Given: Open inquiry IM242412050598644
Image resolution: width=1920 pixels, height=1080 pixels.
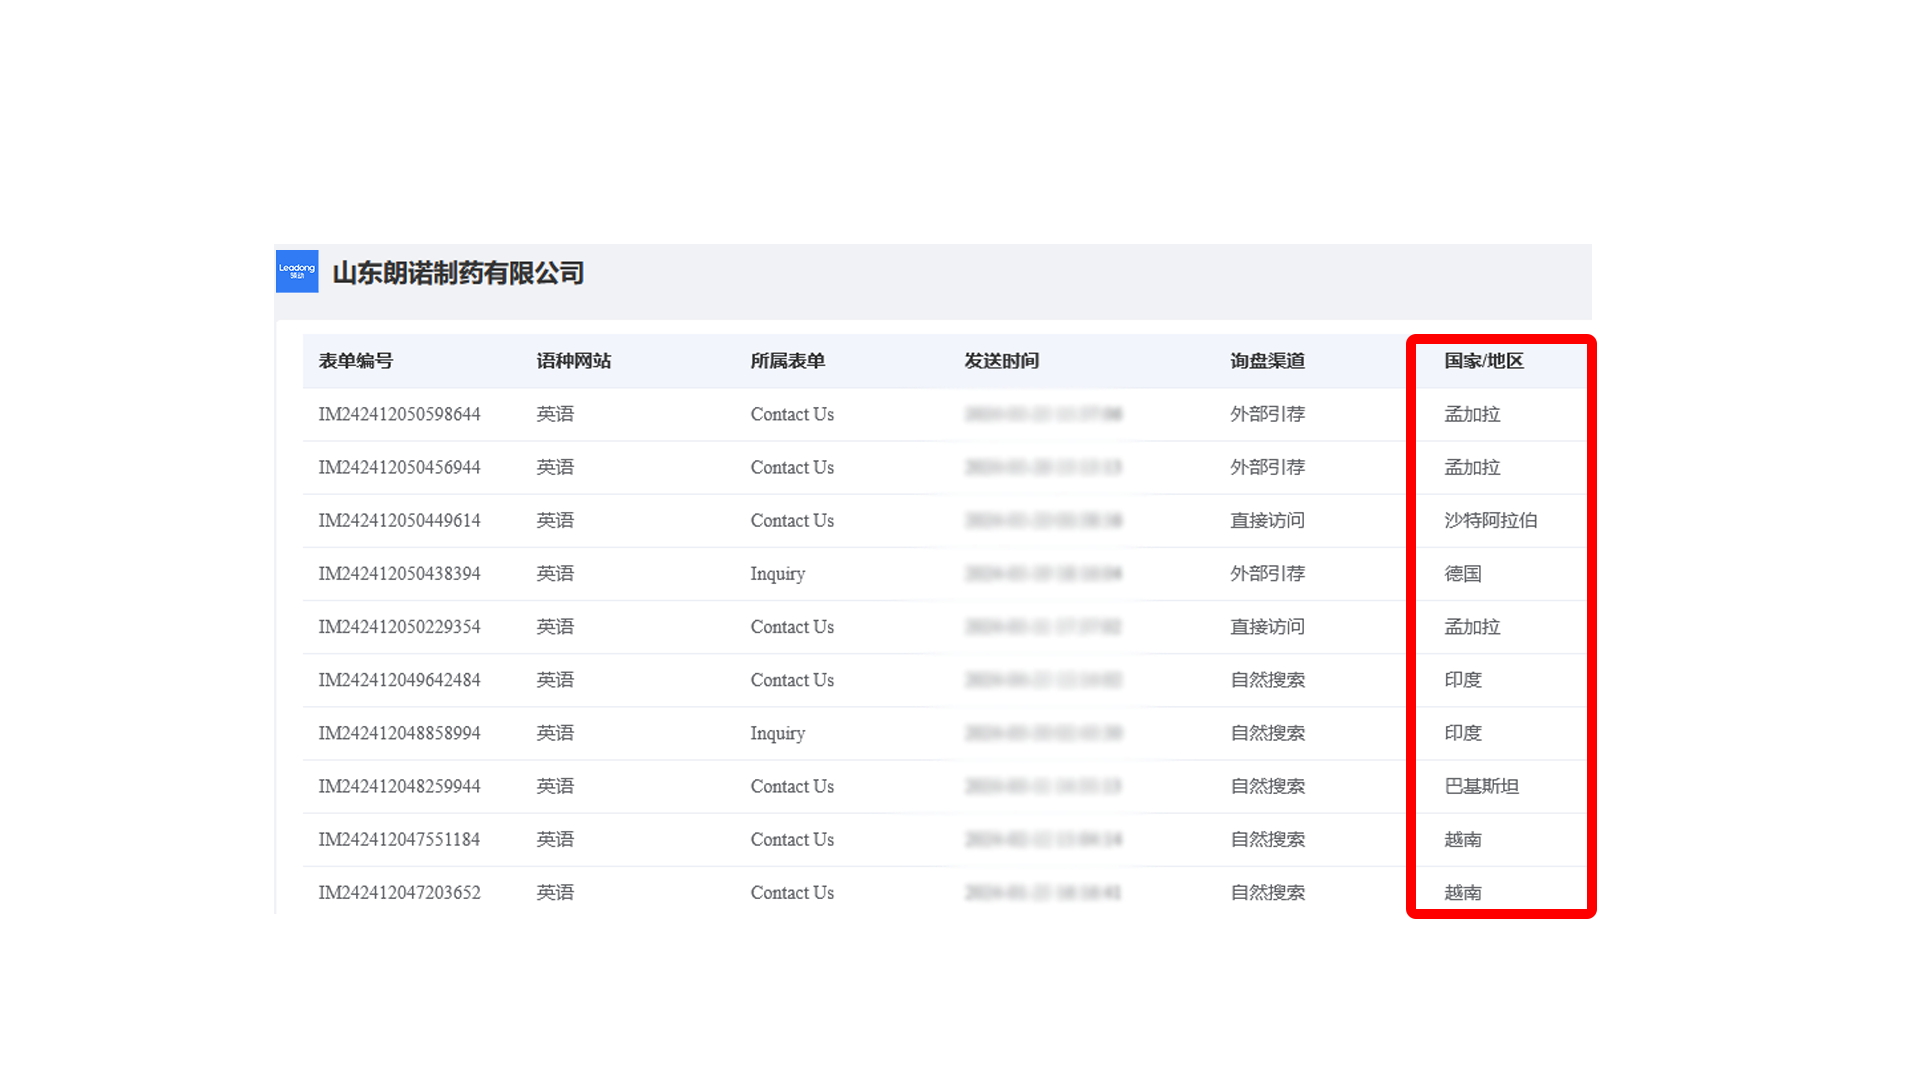Looking at the screenshot, I should click(x=399, y=414).
